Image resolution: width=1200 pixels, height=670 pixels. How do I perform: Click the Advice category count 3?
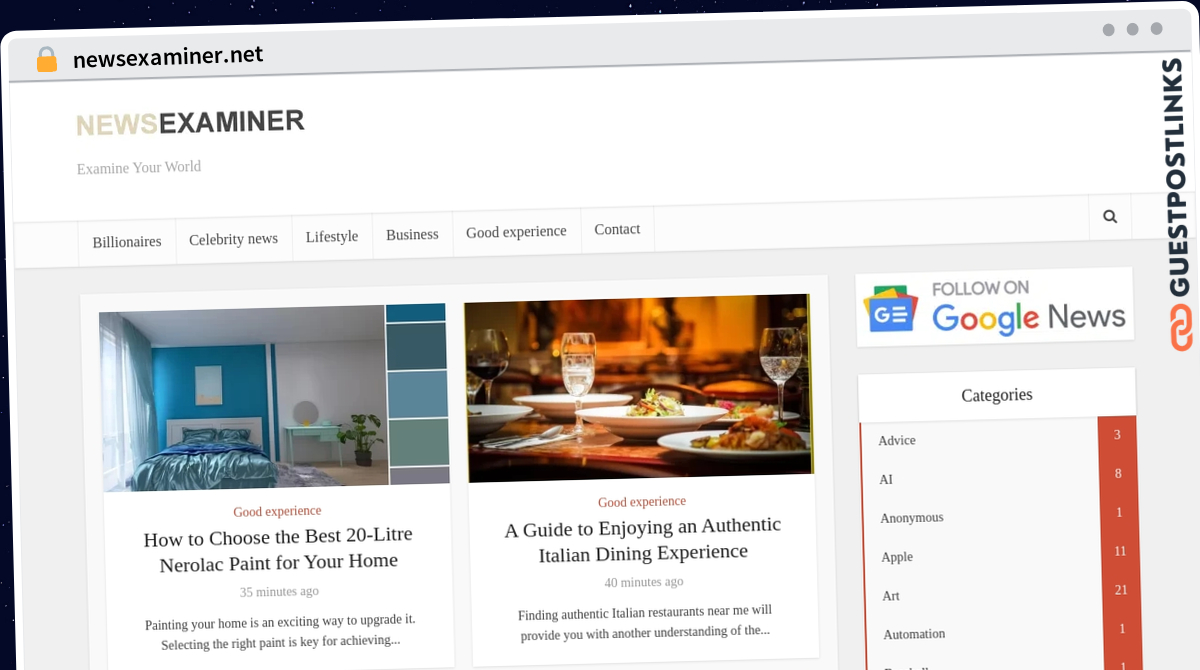[1117, 435]
